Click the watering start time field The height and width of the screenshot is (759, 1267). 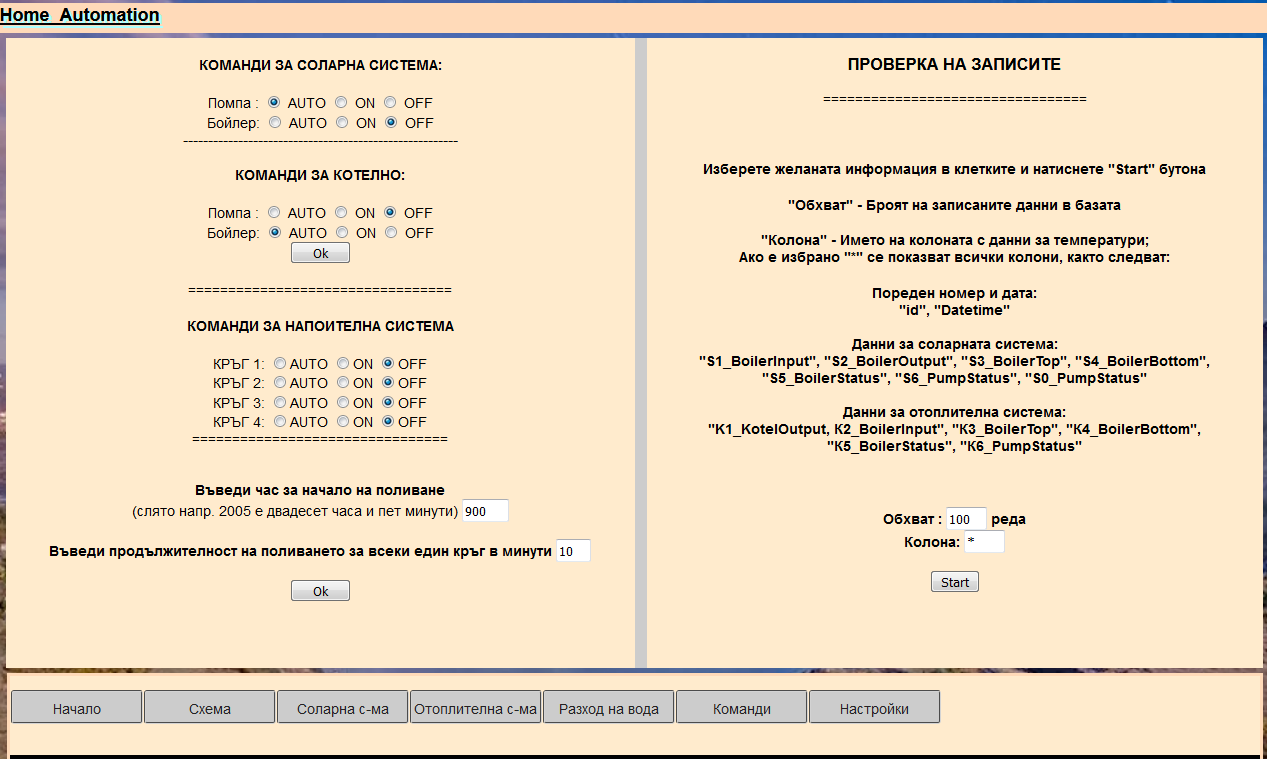(485, 511)
